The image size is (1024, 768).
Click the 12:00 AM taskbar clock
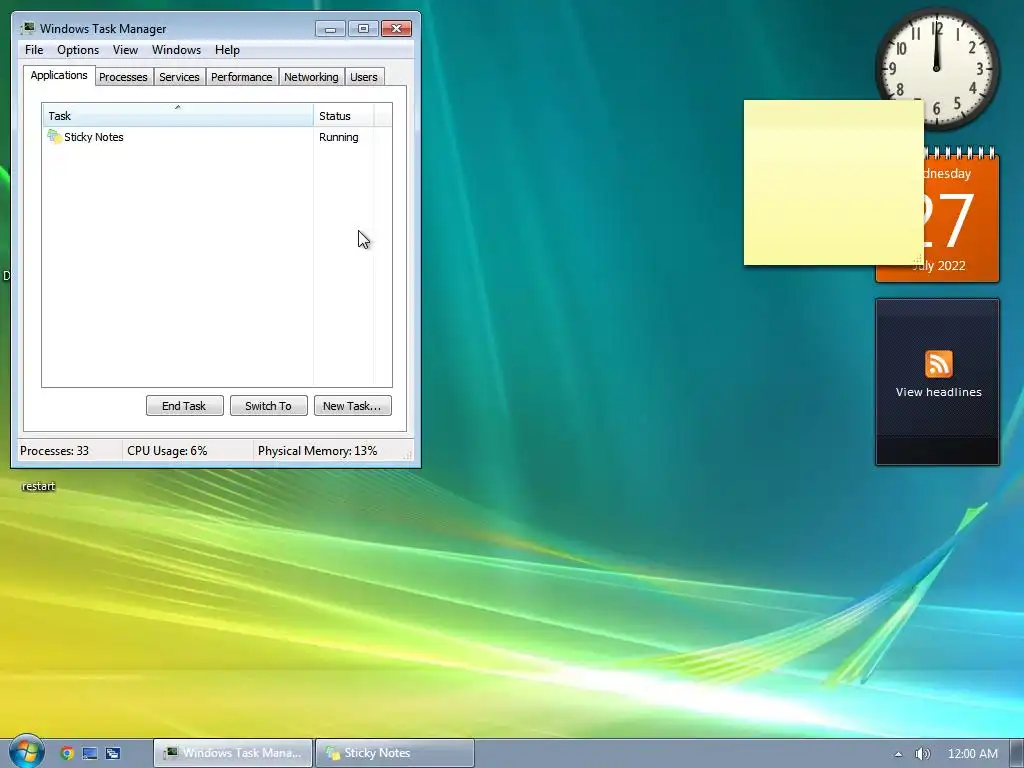(x=972, y=754)
